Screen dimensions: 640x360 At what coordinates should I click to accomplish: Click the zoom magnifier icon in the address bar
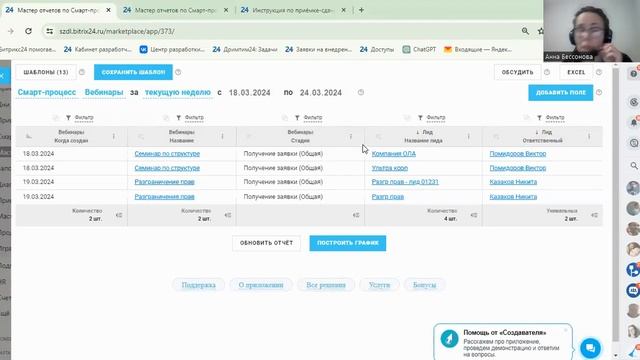[525, 31]
